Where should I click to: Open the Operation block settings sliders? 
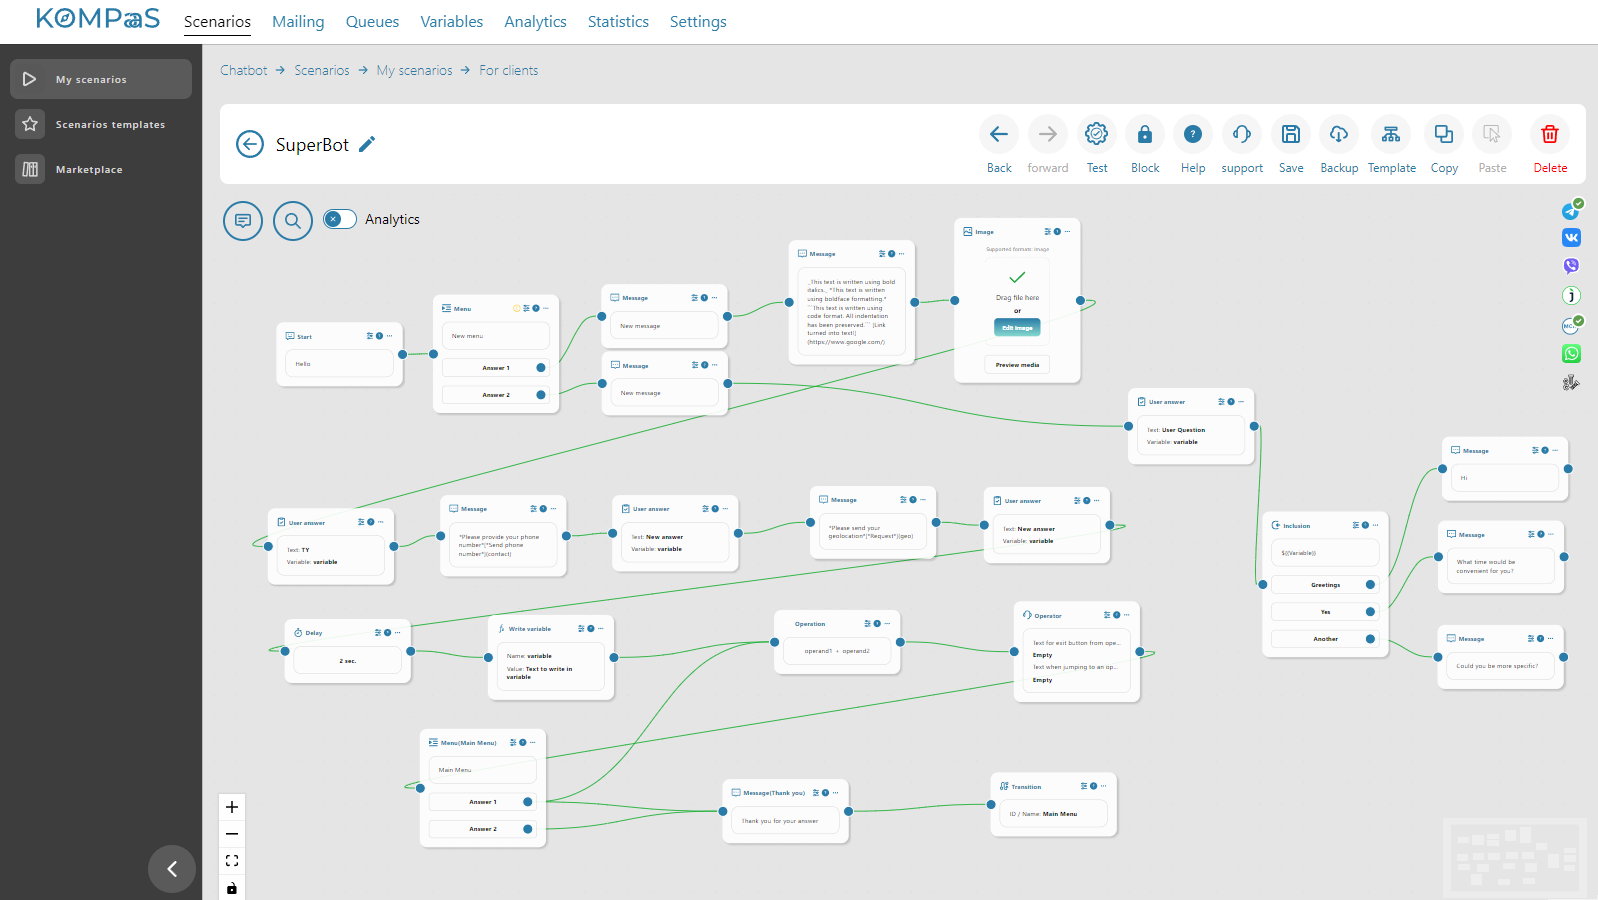[868, 623]
